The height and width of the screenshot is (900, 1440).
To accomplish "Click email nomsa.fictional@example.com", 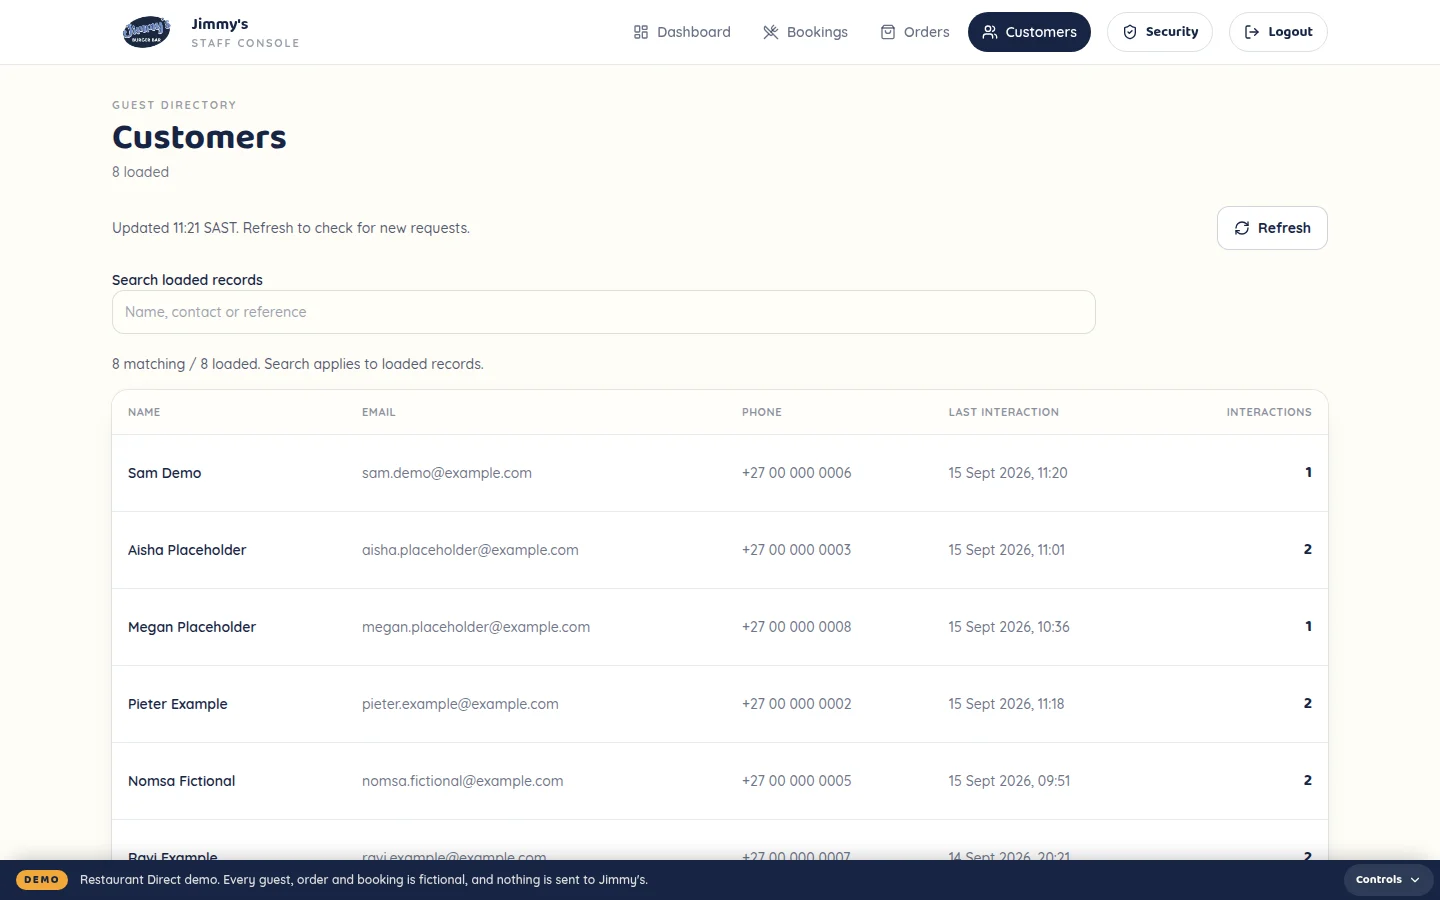I will (x=463, y=781).
